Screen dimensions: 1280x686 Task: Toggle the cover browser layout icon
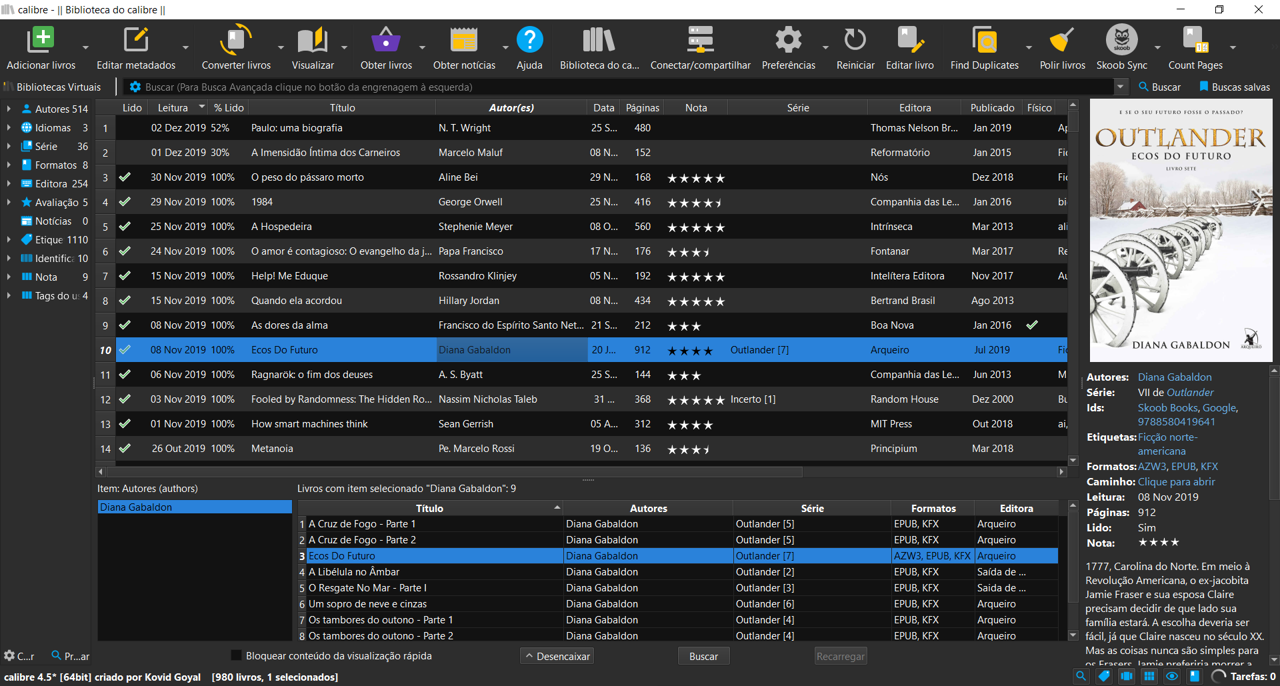point(1127,677)
